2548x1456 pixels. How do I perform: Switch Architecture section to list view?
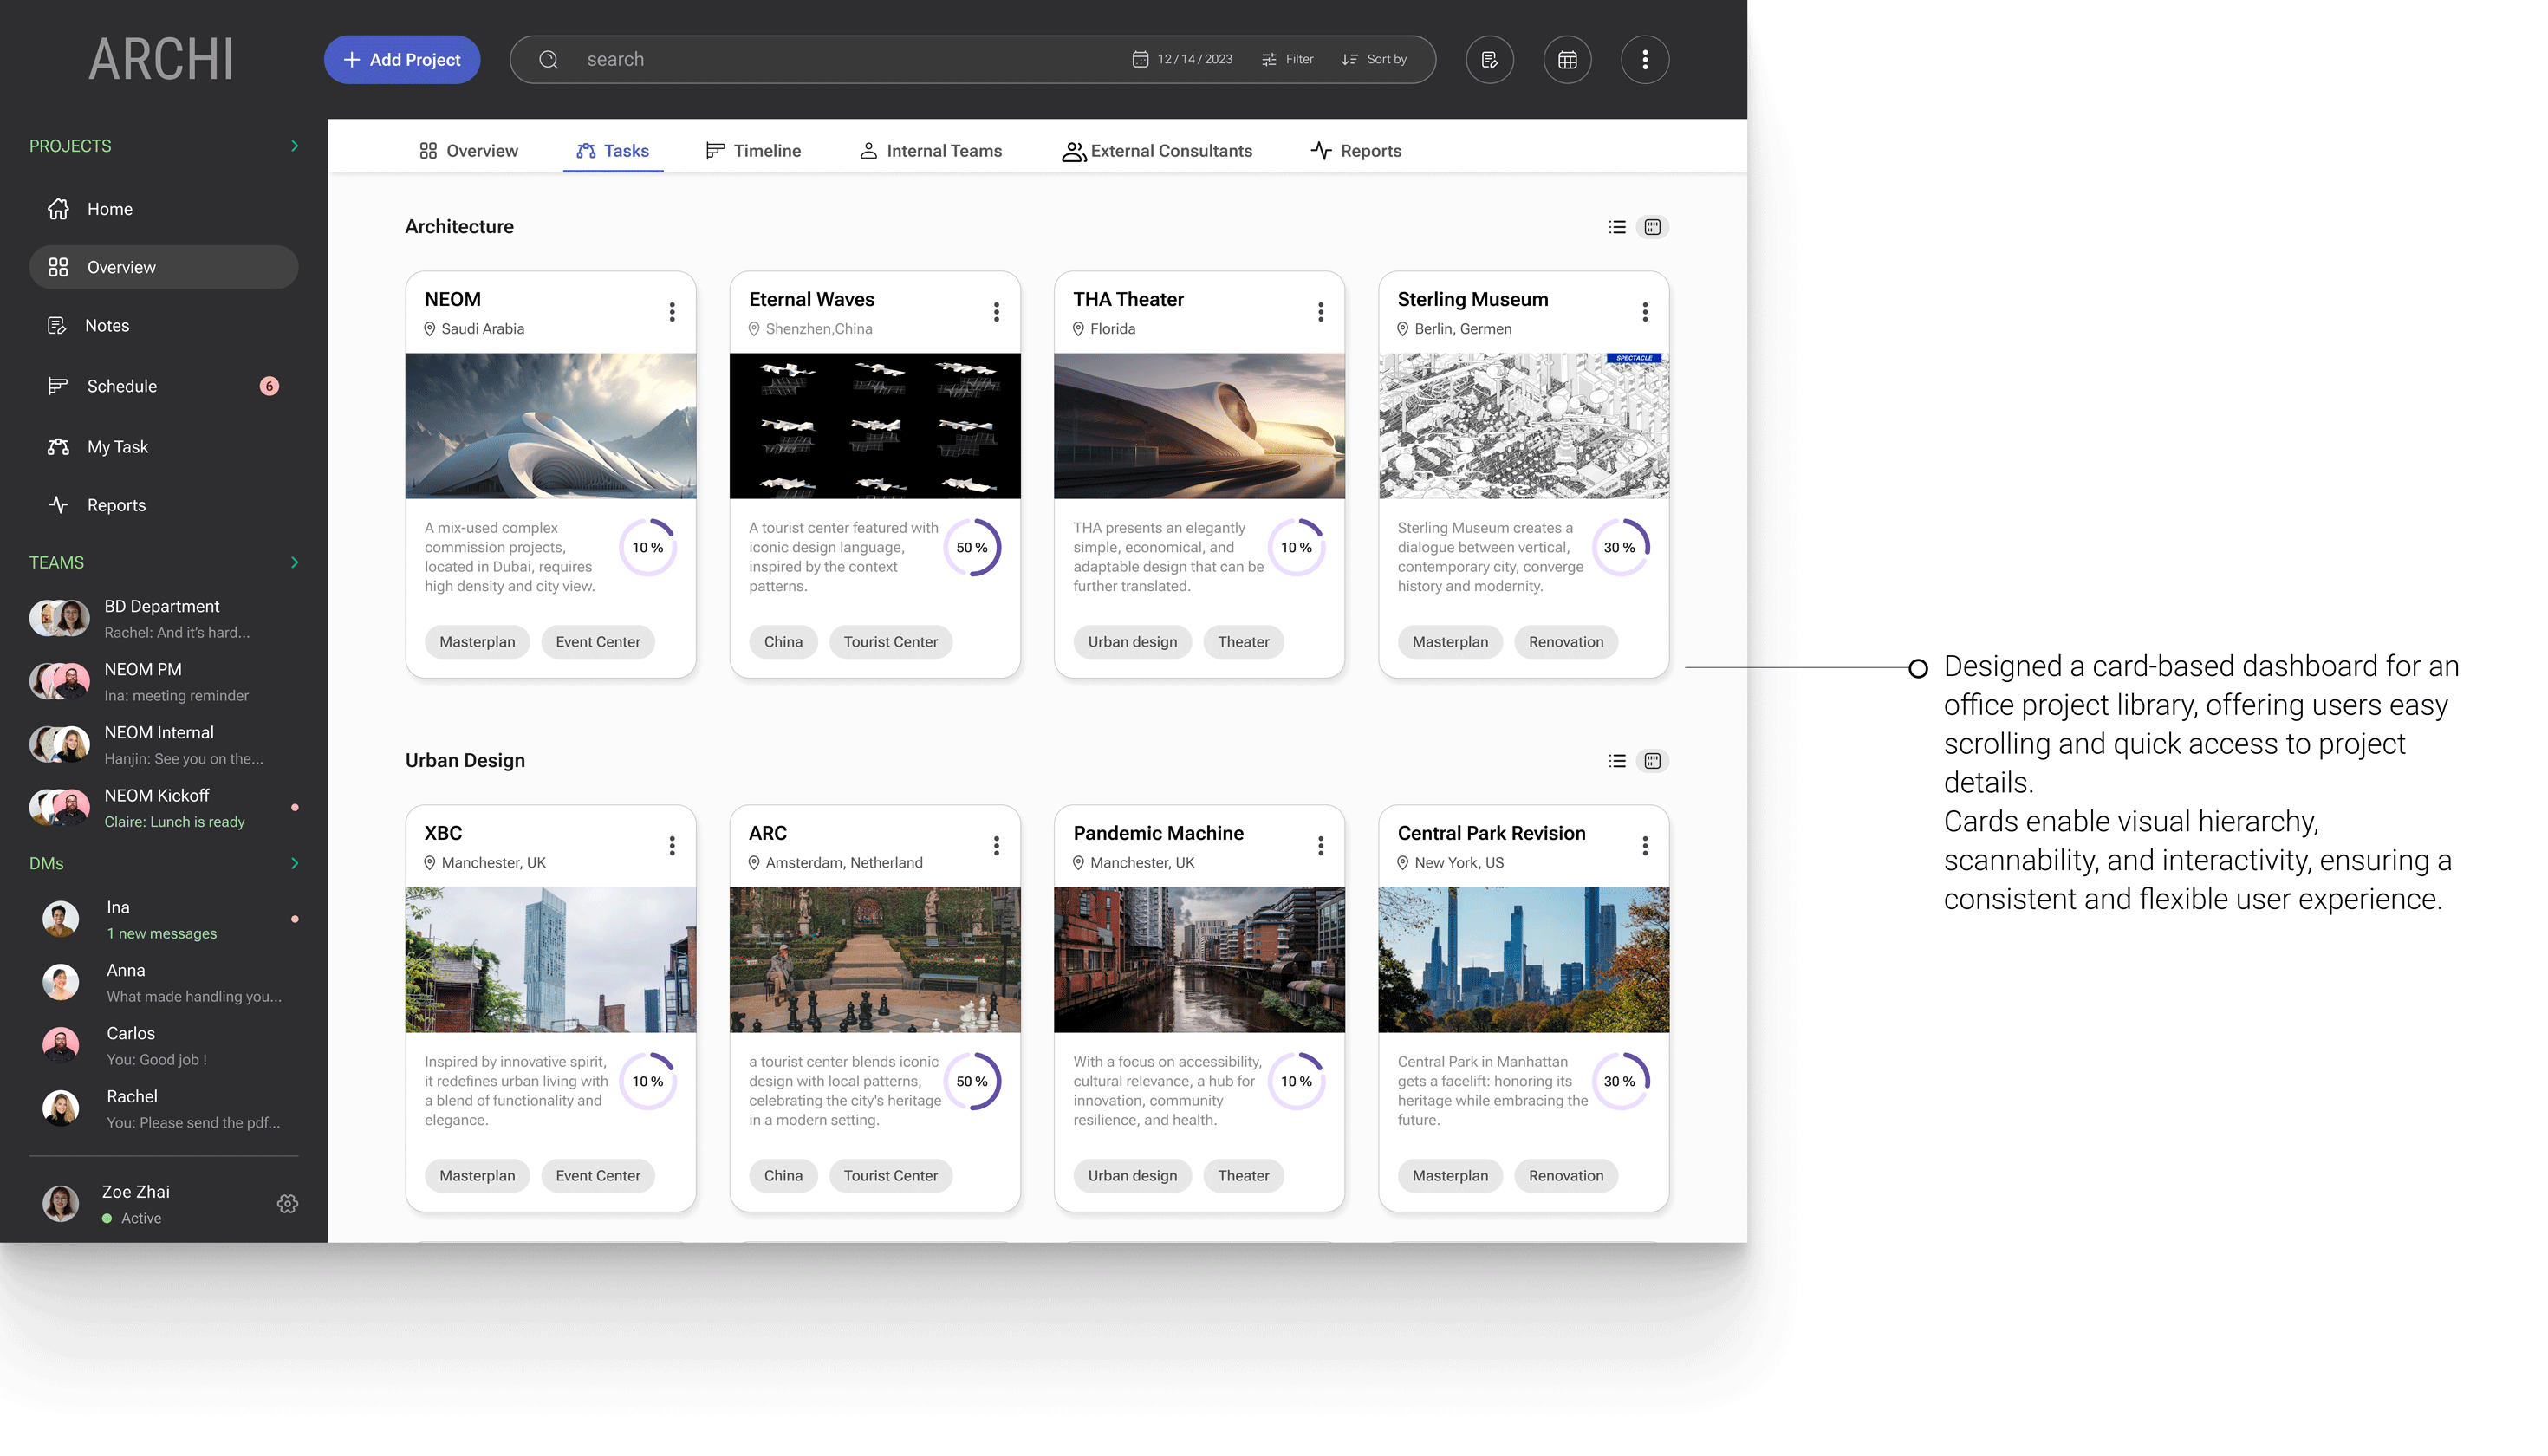point(1617,227)
